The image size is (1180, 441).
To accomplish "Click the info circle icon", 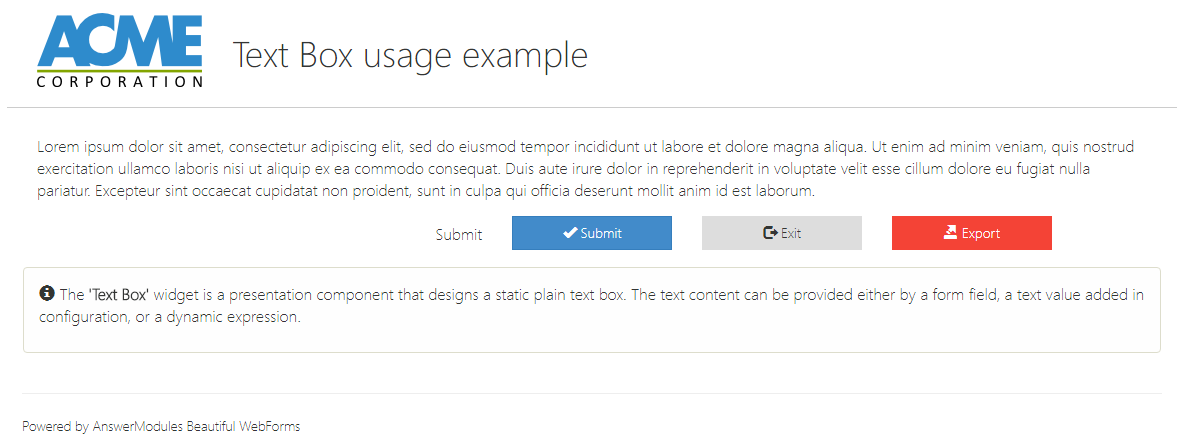I will [x=46, y=294].
